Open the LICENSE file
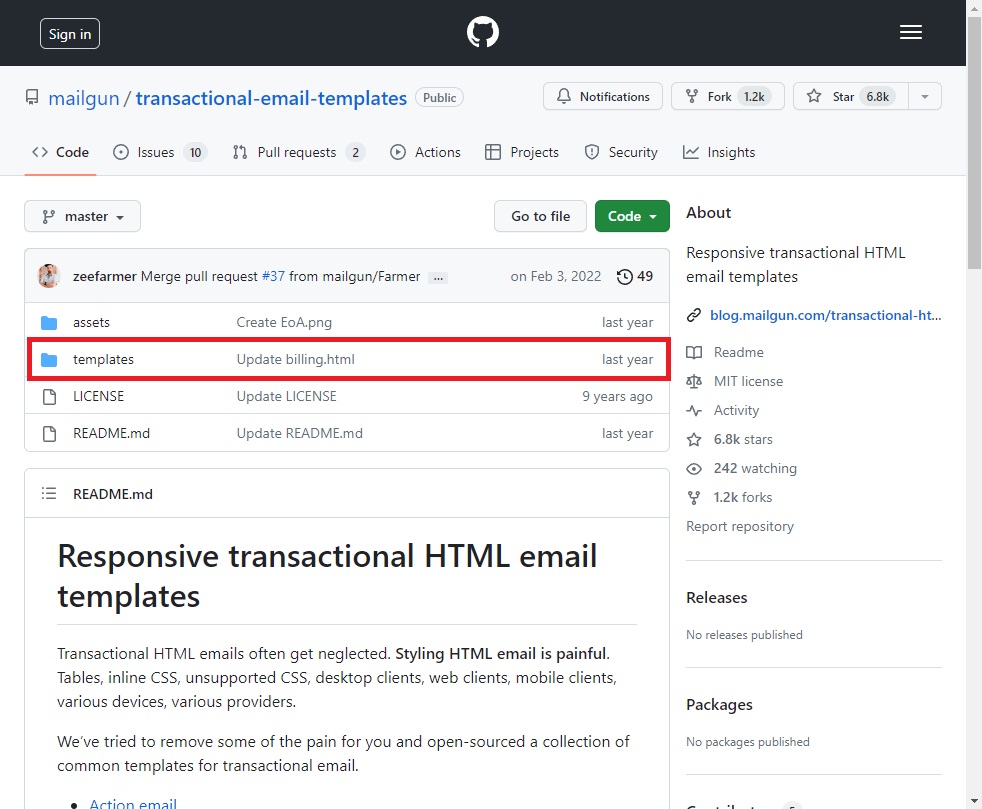The image size is (982, 809). [x=98, y=396]
